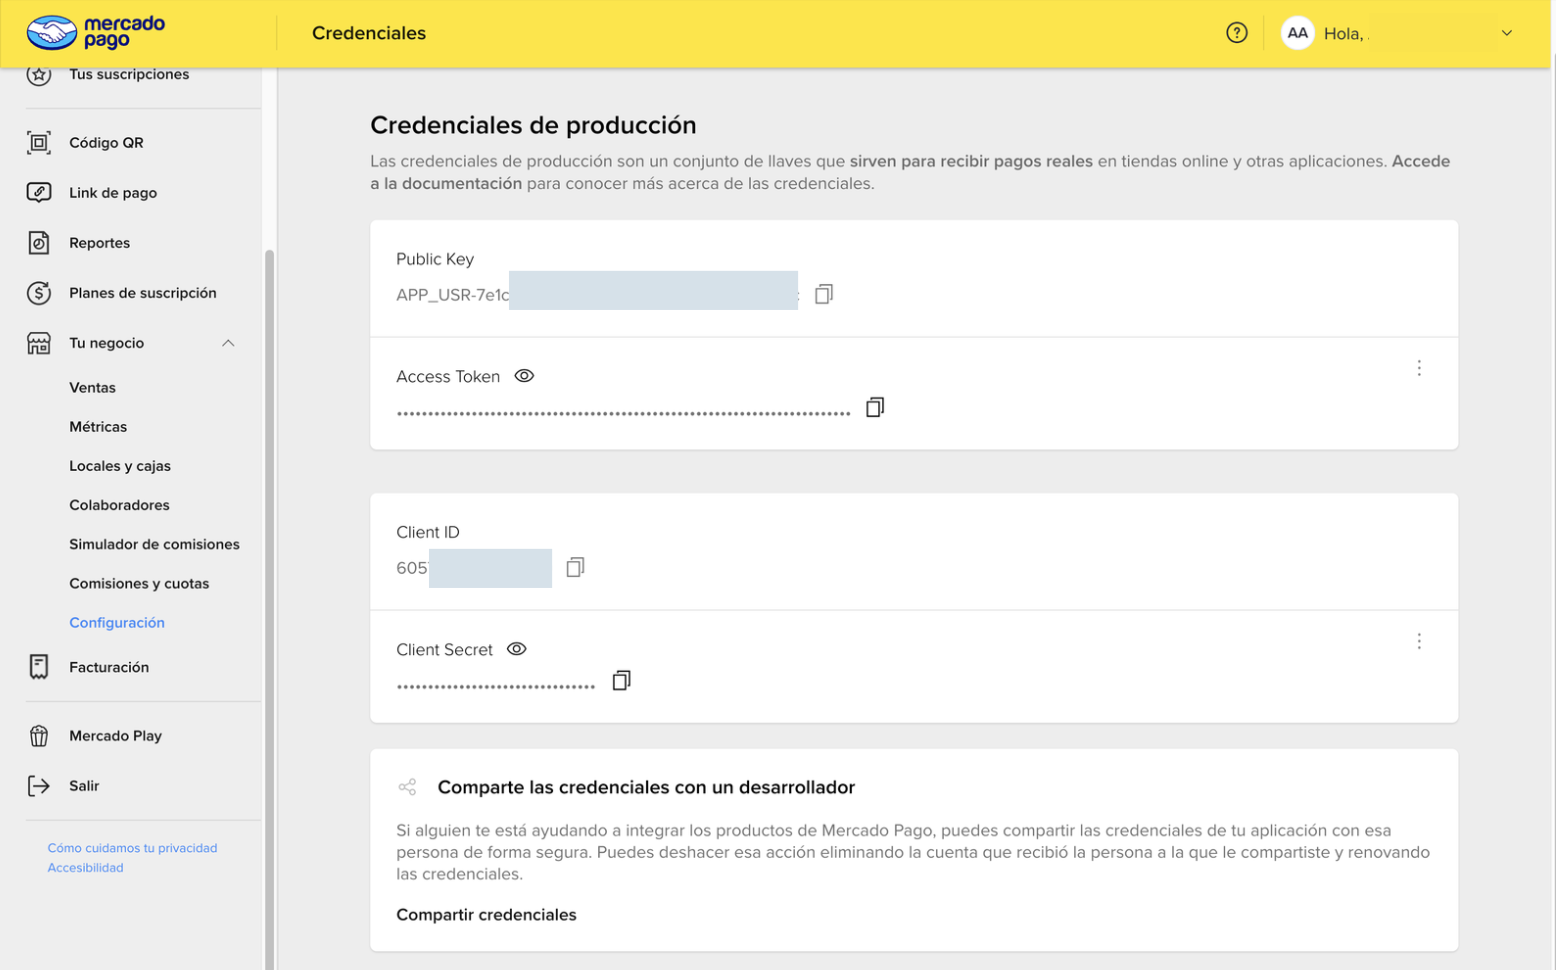This screenshot has height=970, width=1556.
Task: Select Configuración submenu item
Action: point(117,623)
